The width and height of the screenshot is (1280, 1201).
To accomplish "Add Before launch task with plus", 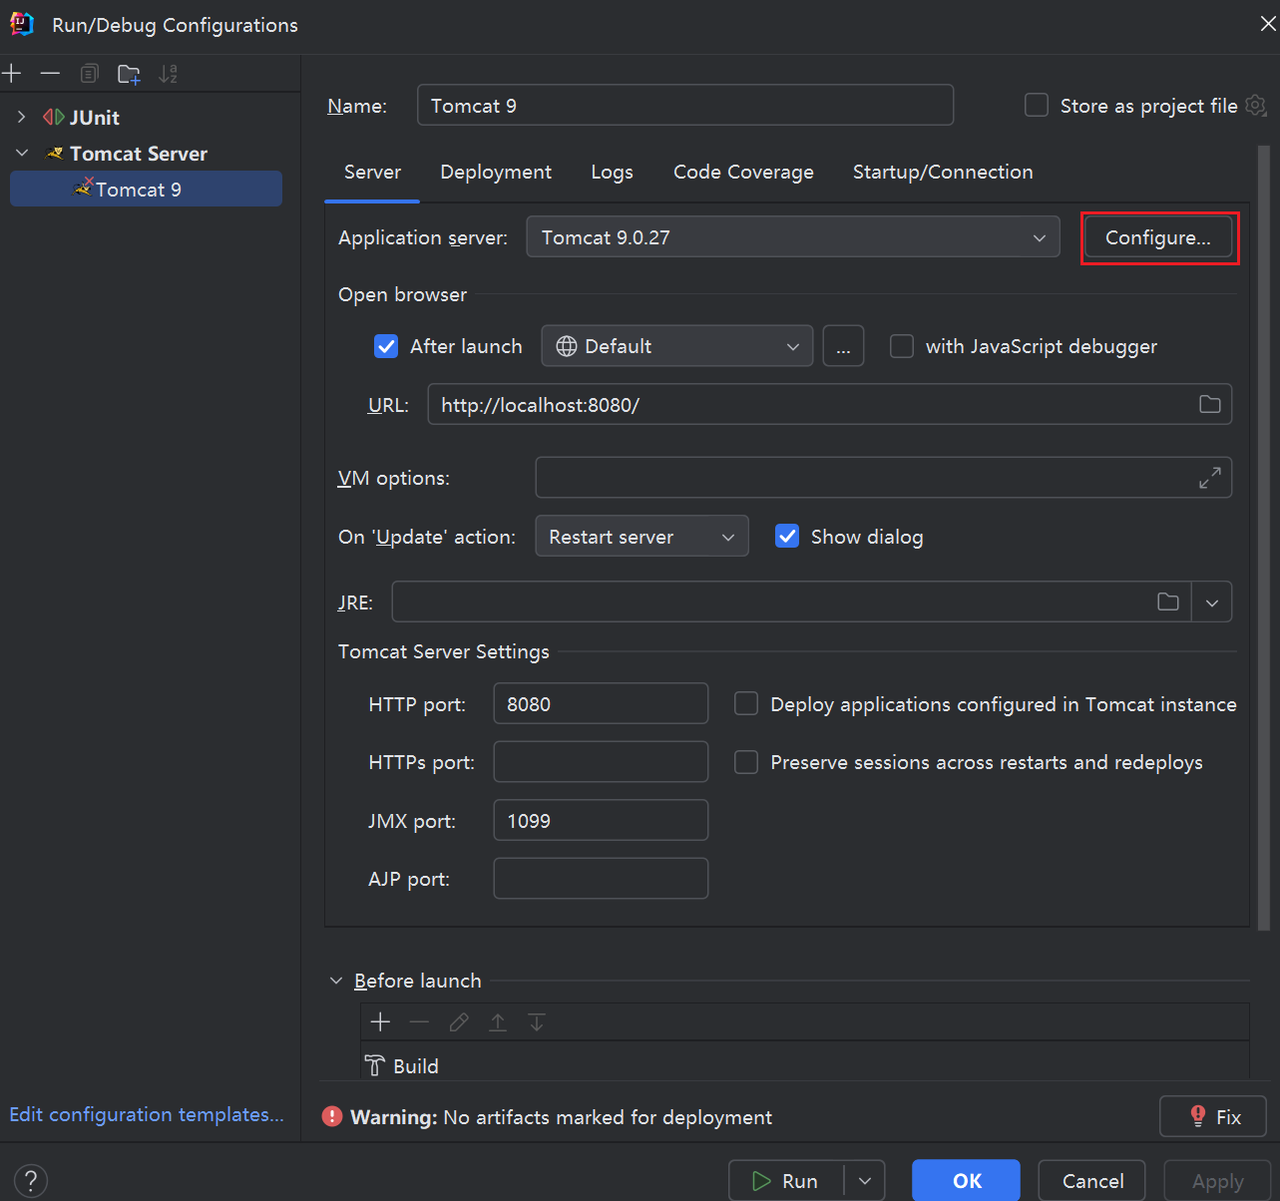I will (x=380, y=1022).
